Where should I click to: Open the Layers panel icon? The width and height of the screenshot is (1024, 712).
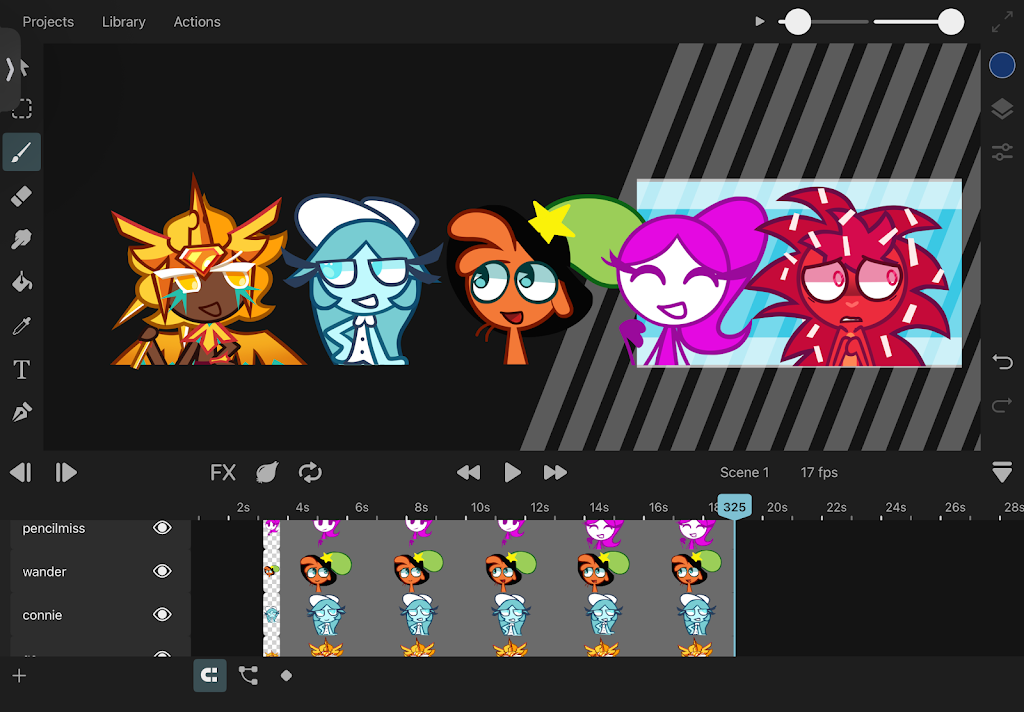click(1002, 109)
